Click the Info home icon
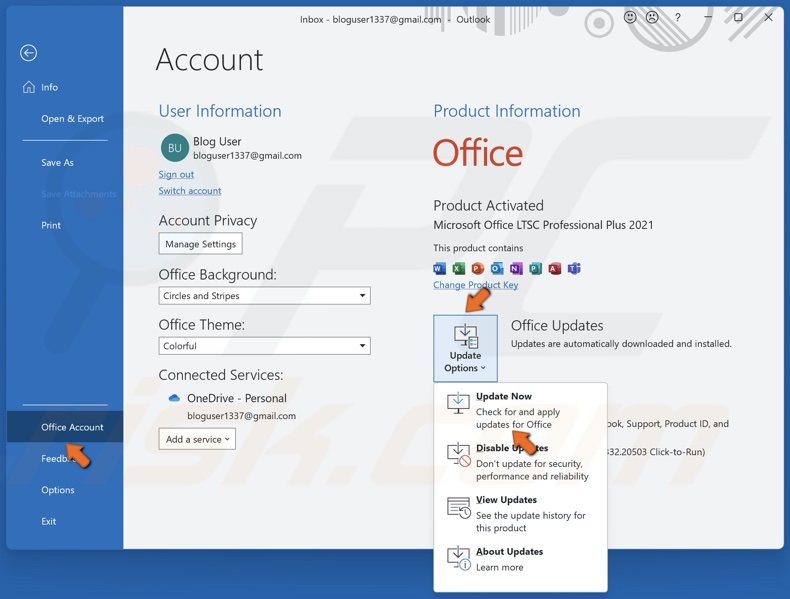Viewport: 790px width, 599px height. coord(29,87)
